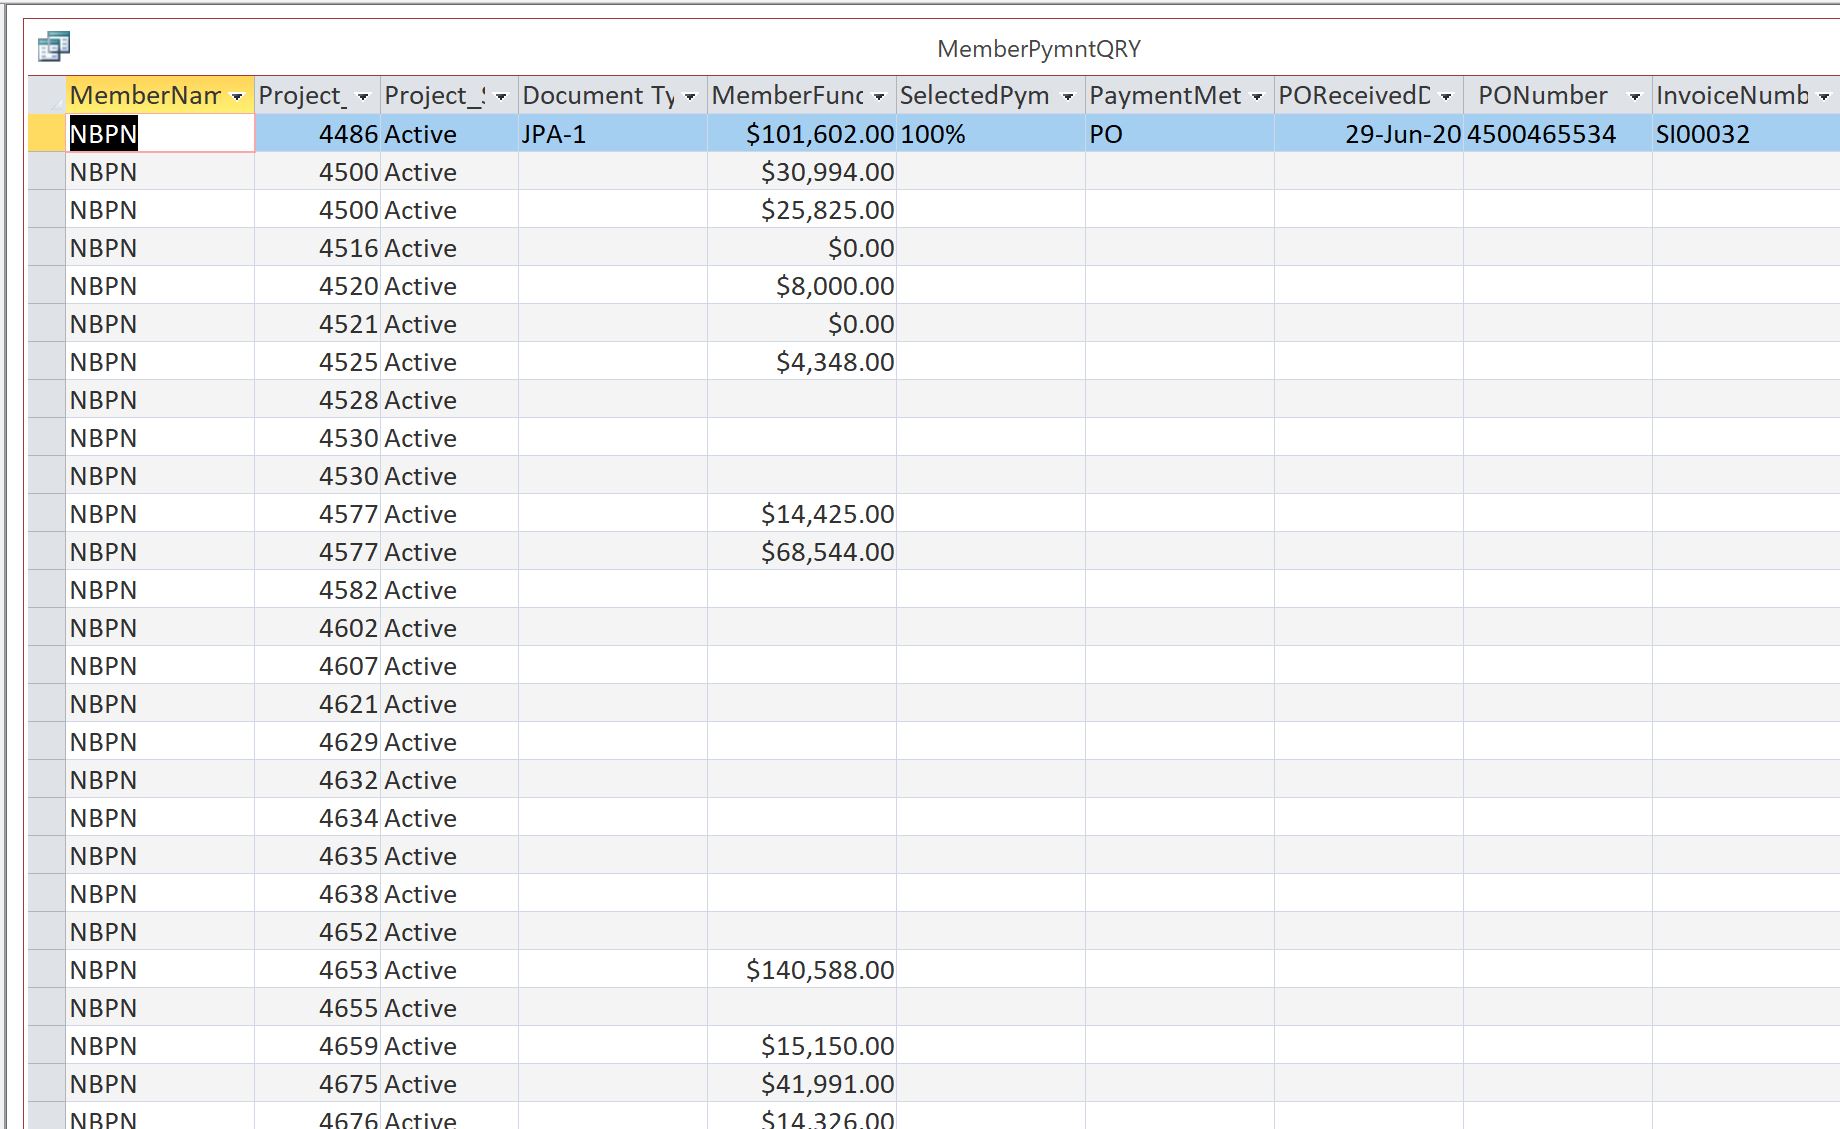Open the SelectedPym column dropdown arrow
Image resolution: width=1840 pixels, height=1129 pixels.
[1068, 96]
